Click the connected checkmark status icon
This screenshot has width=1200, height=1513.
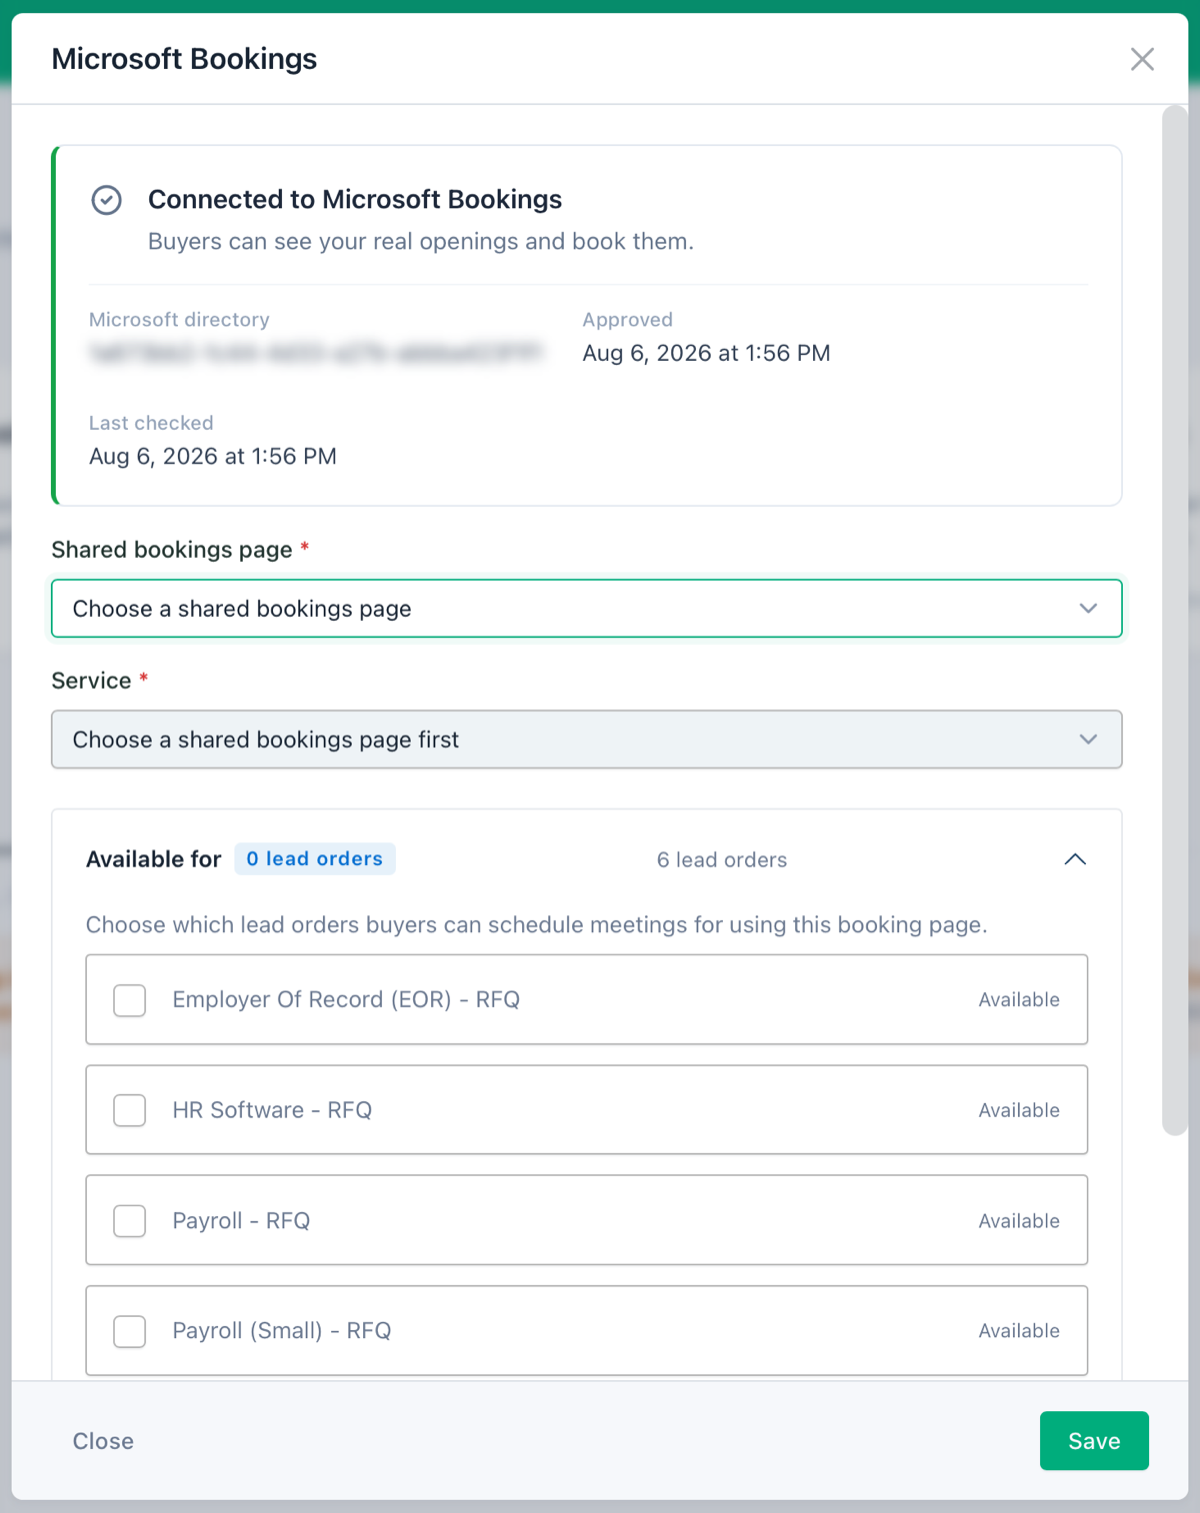tap(107, 200)
